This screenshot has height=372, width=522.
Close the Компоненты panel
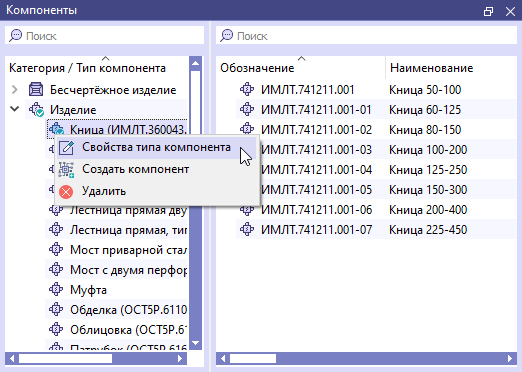click(510, 12)
